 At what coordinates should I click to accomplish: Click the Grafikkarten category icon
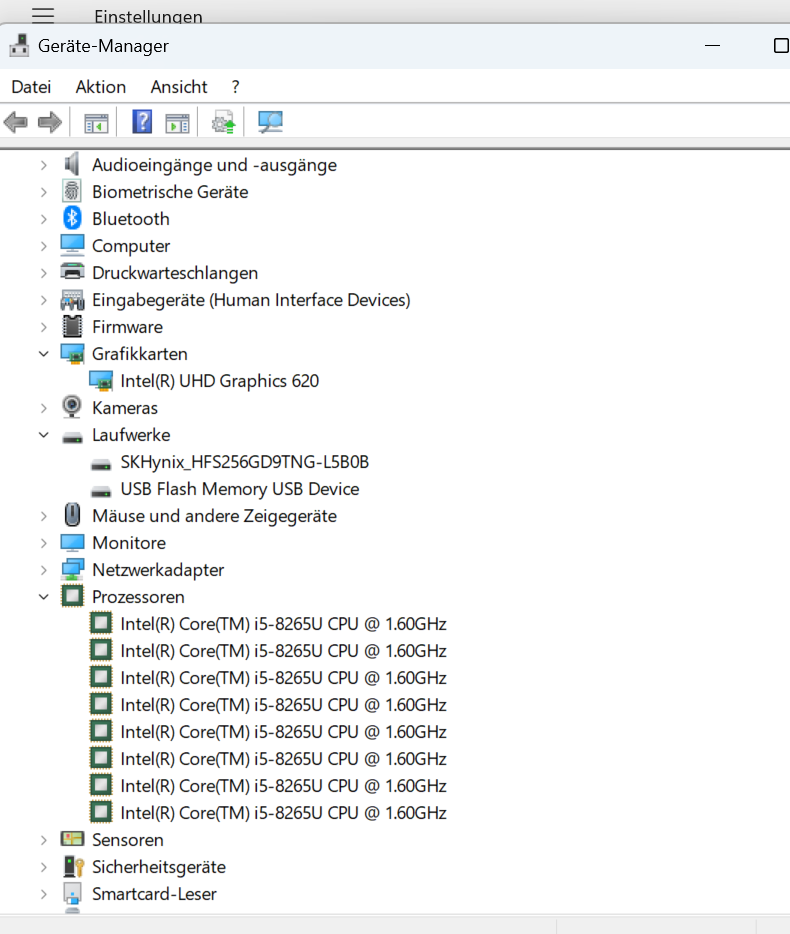click(72, 354)
